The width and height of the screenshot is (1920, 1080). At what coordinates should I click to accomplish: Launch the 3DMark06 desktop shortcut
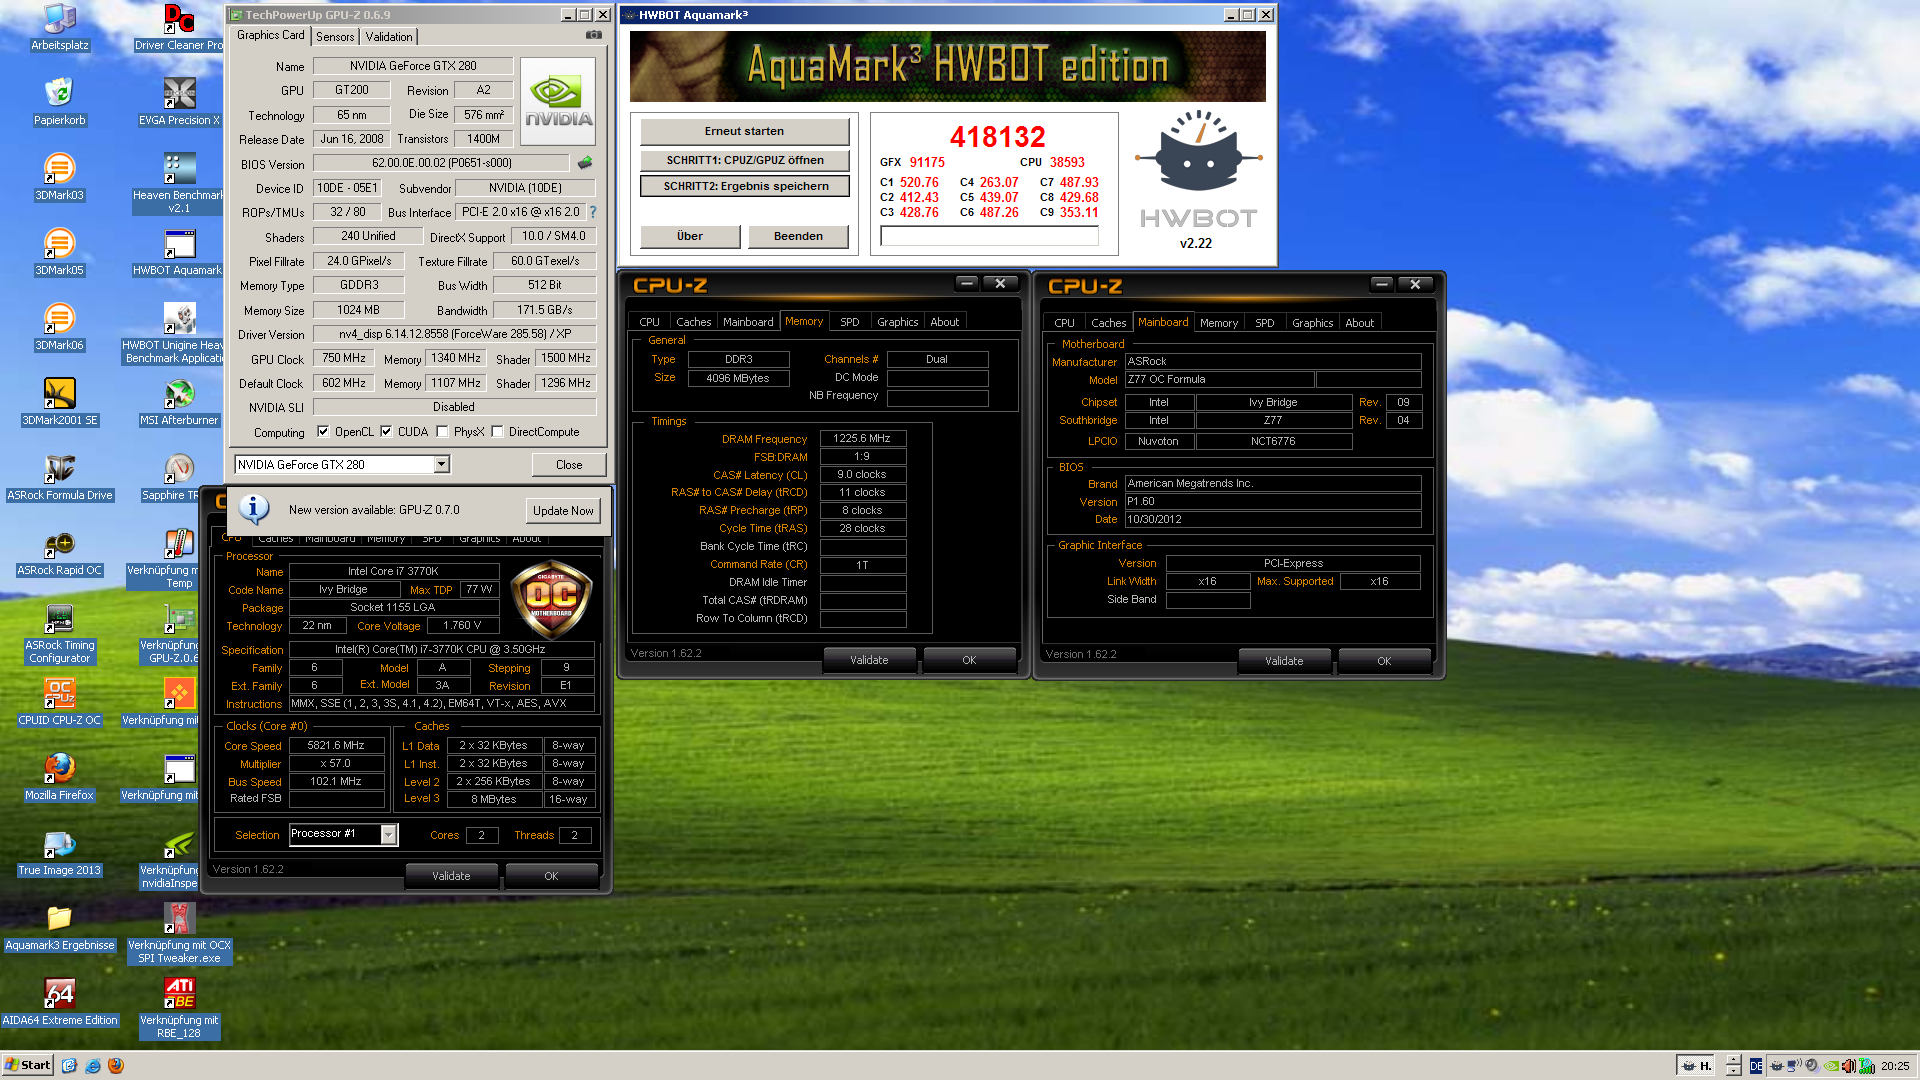(59, 327)
